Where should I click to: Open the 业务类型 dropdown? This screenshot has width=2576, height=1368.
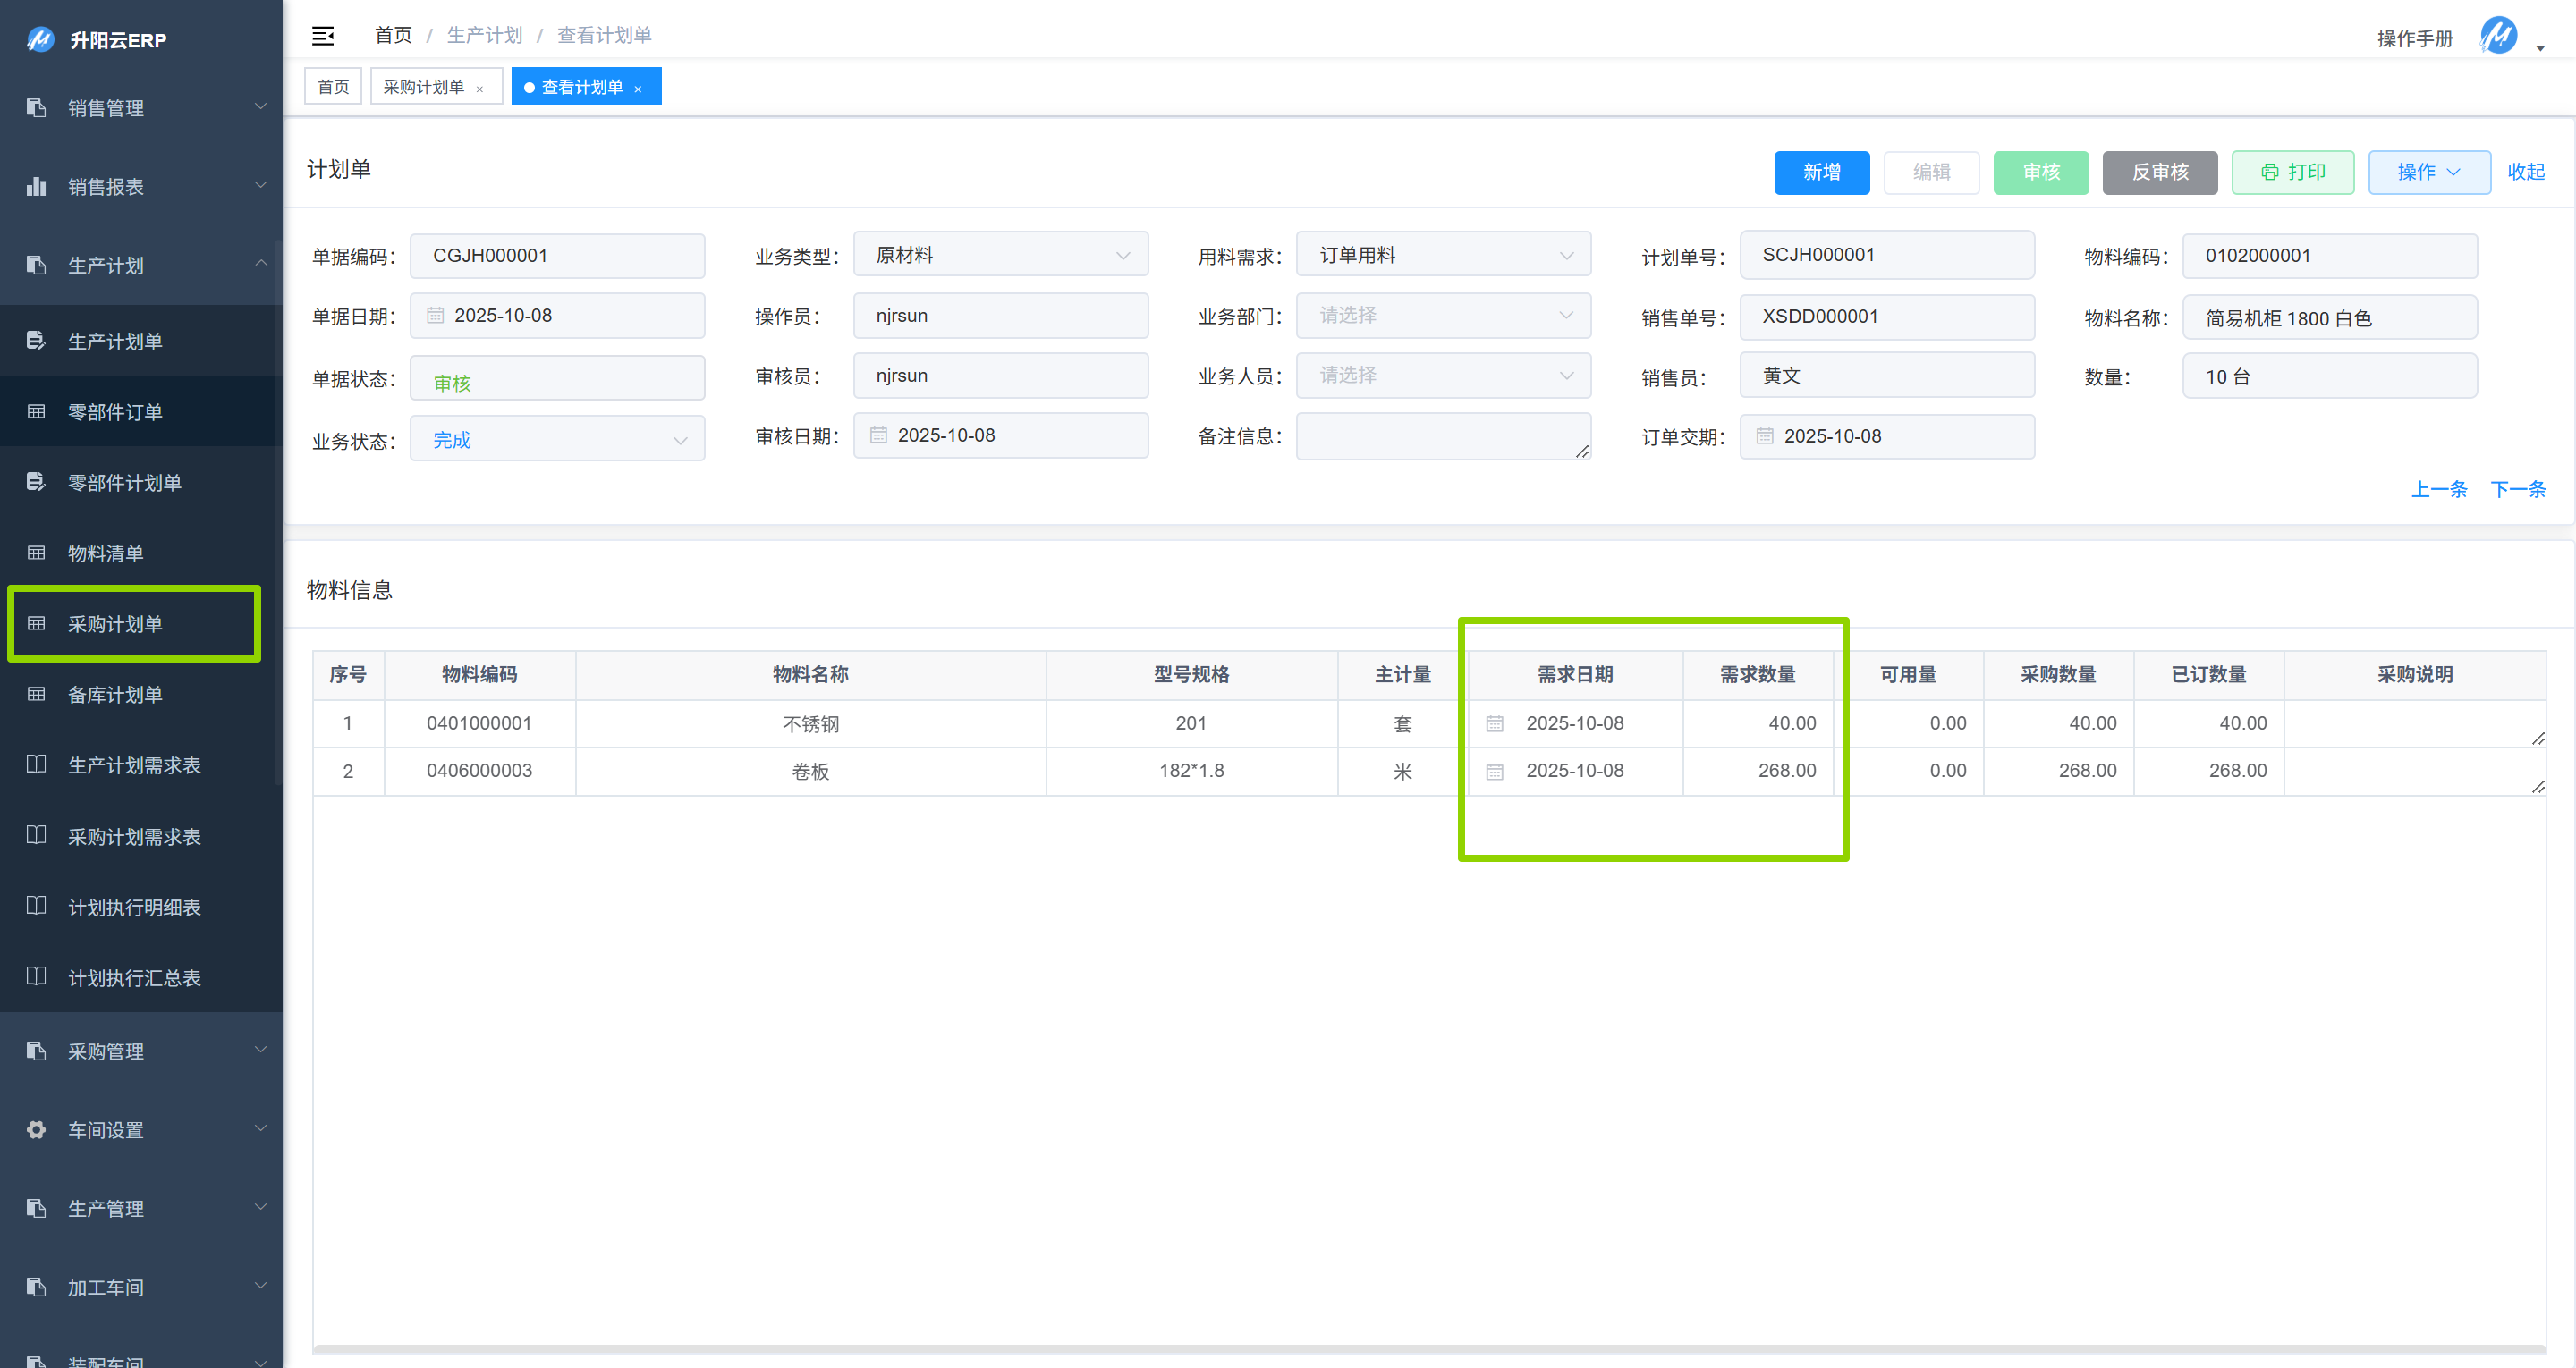pyautogui.click(x=1000, y=255)
